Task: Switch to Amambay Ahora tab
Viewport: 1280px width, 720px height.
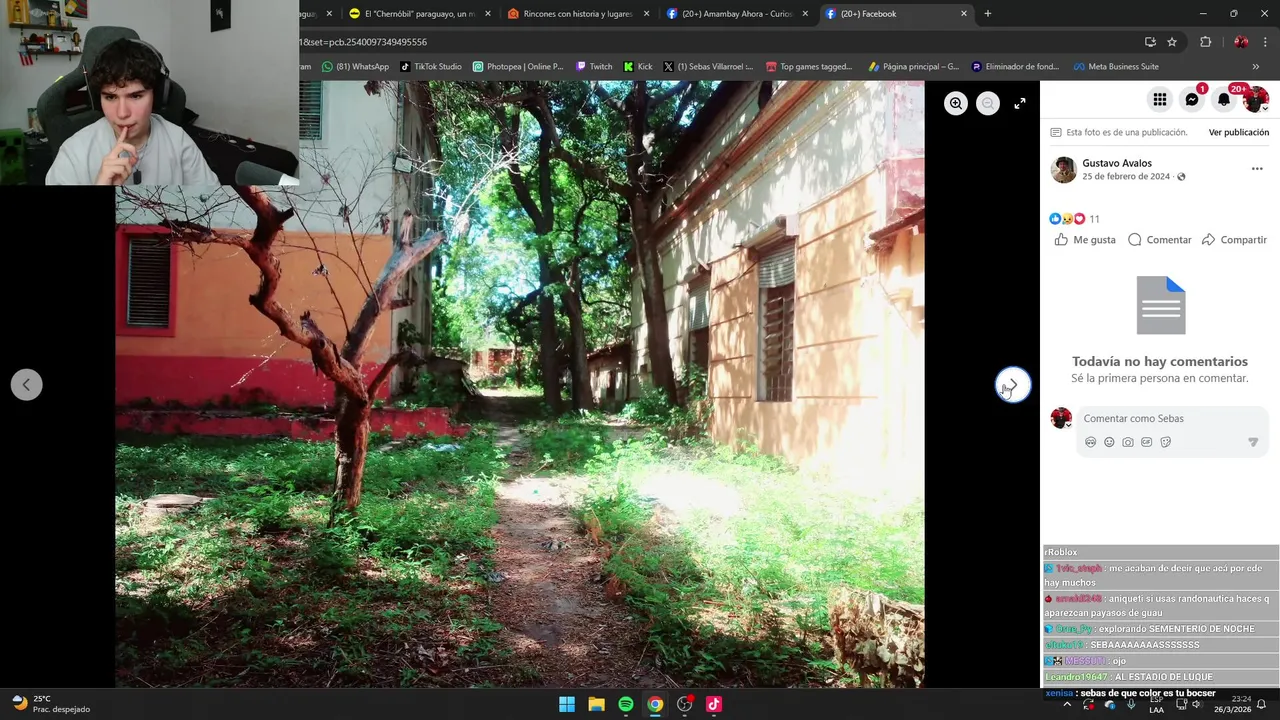Action: (x=736, y=14)
